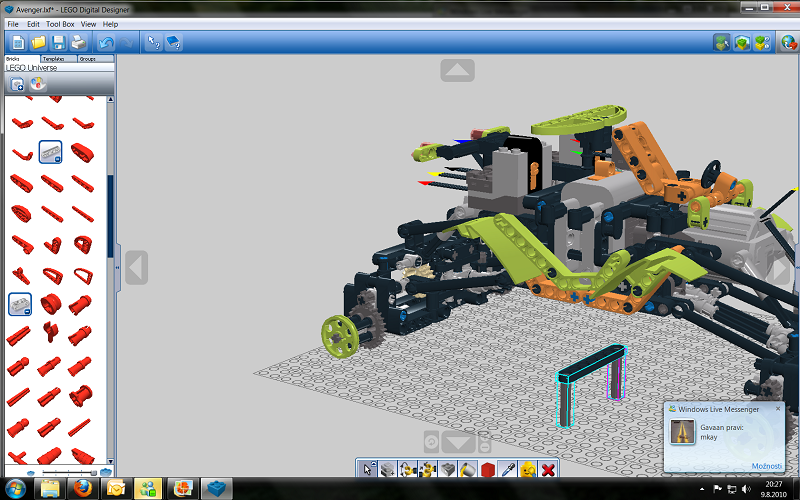800x500 pixels.
Task: Choose the Clone brick tool
Action: point(387,468)
